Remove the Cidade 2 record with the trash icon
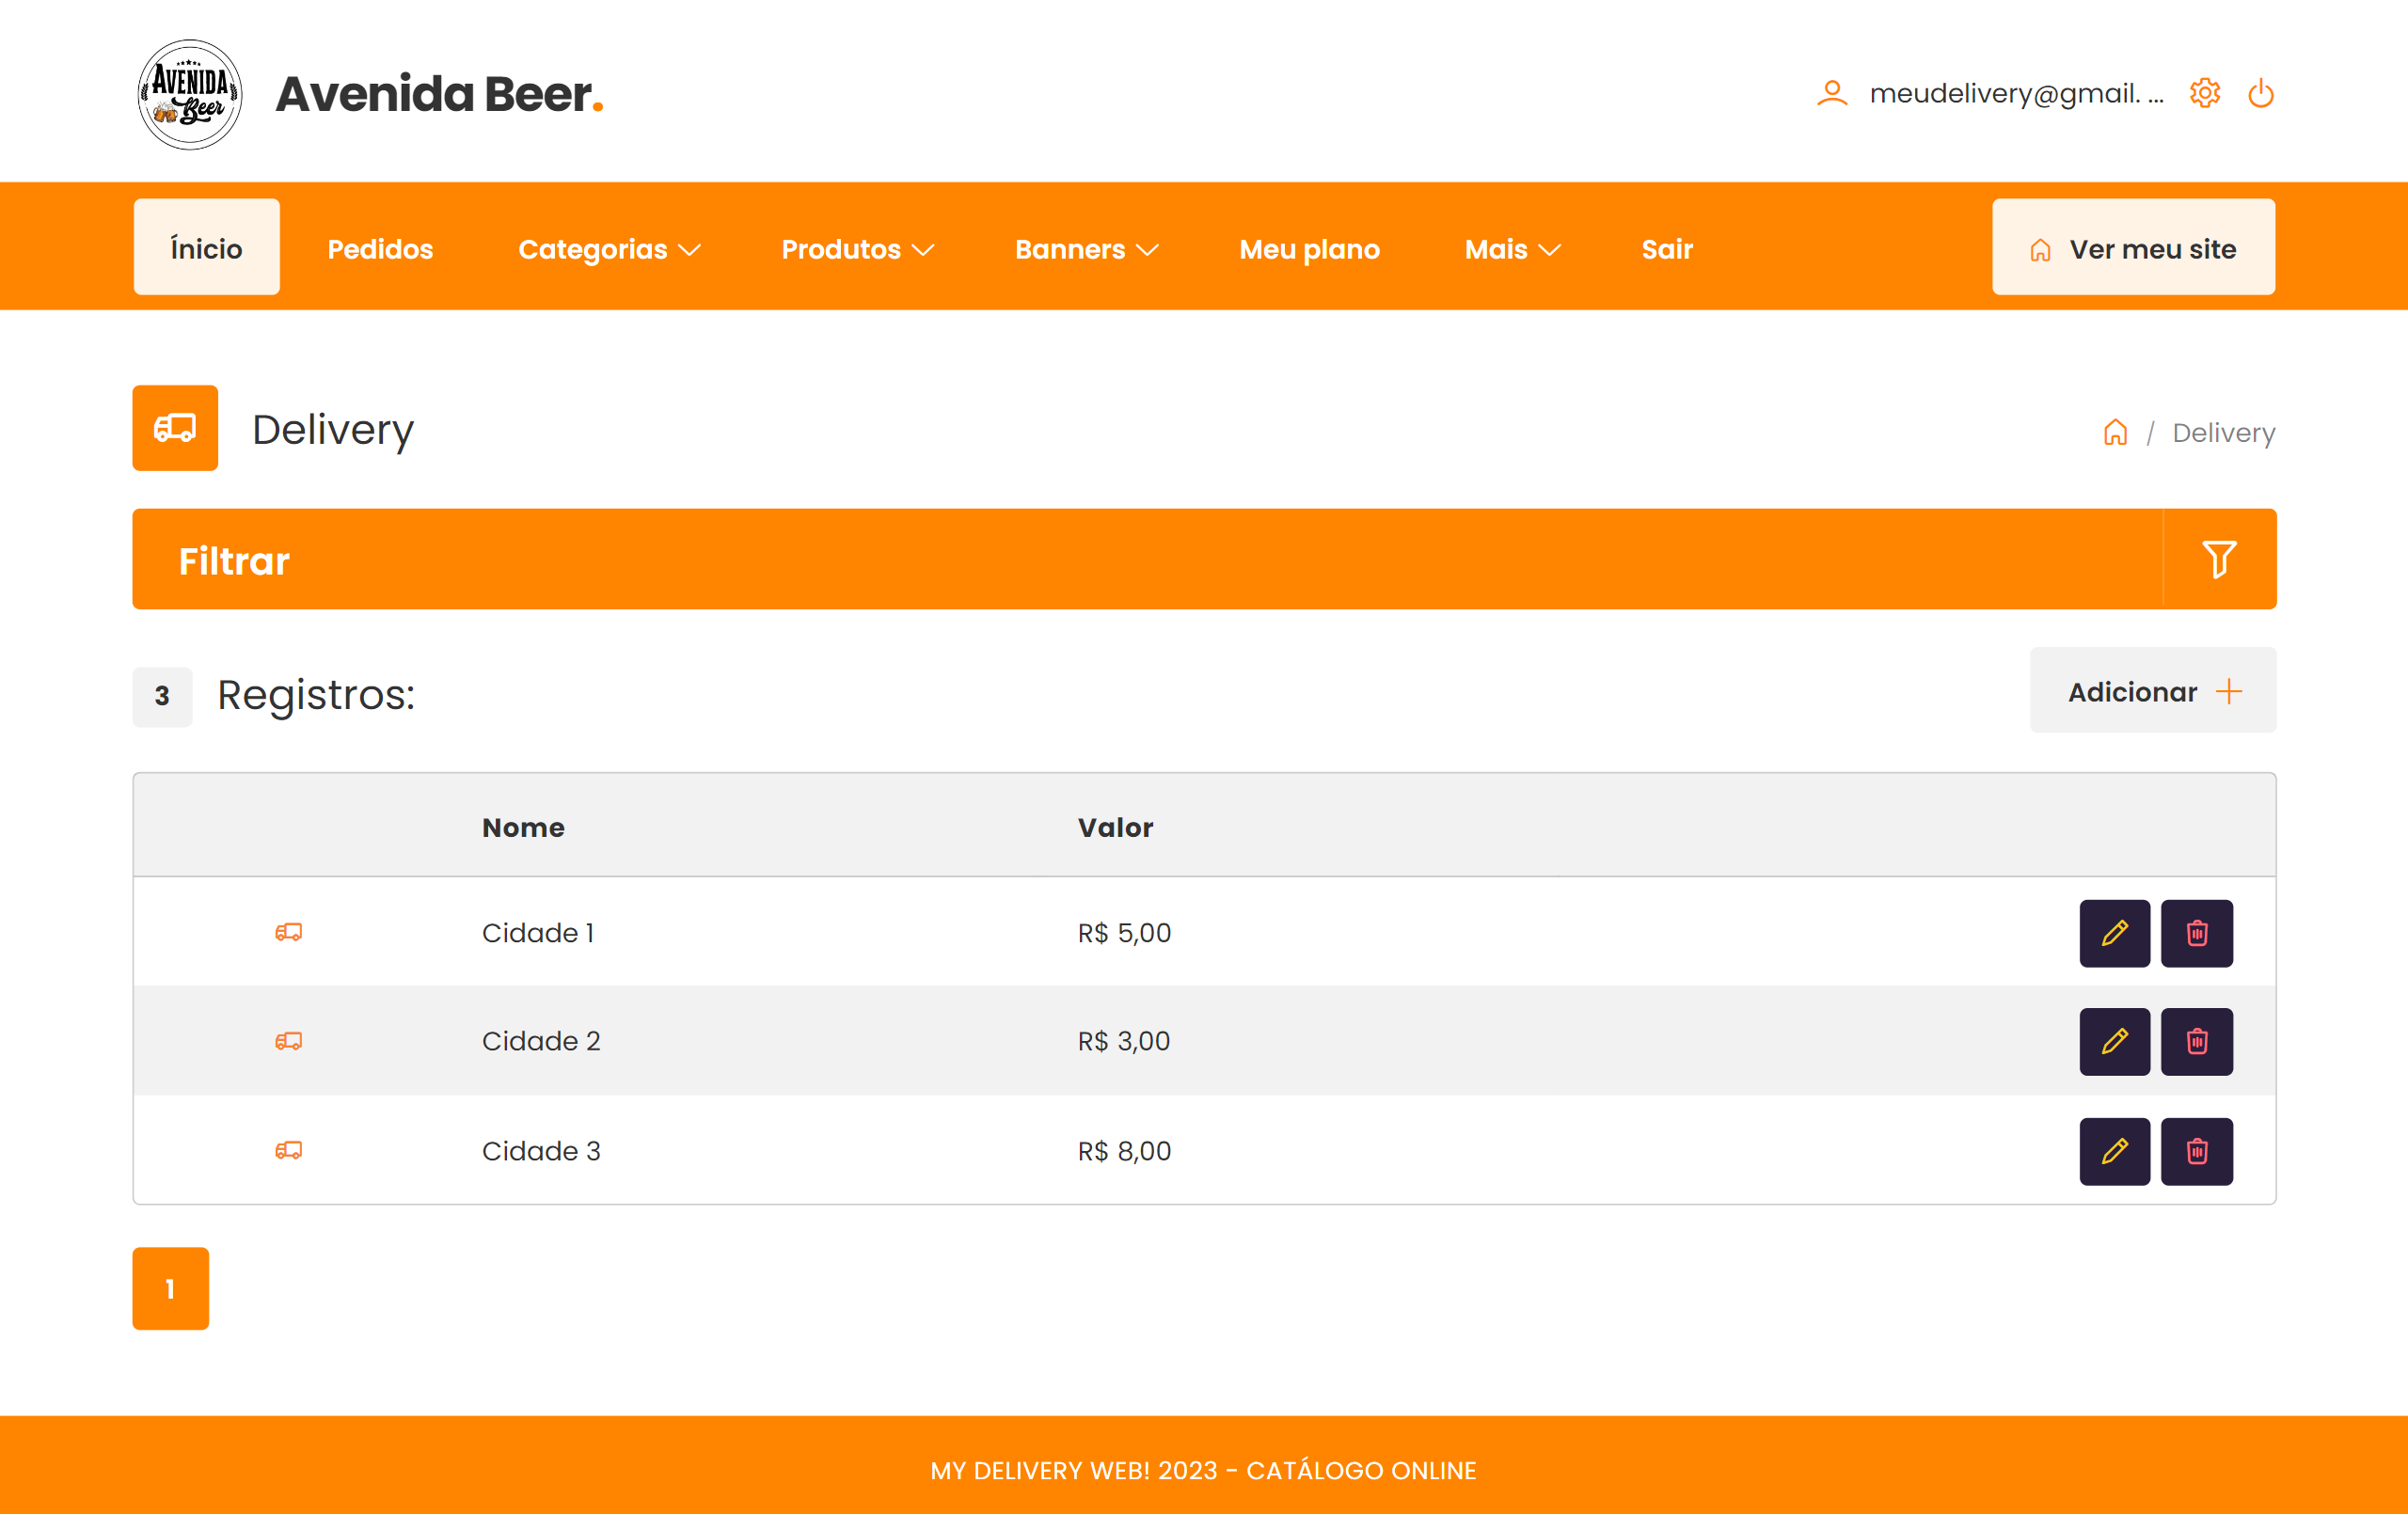 click(2196, 1042)
